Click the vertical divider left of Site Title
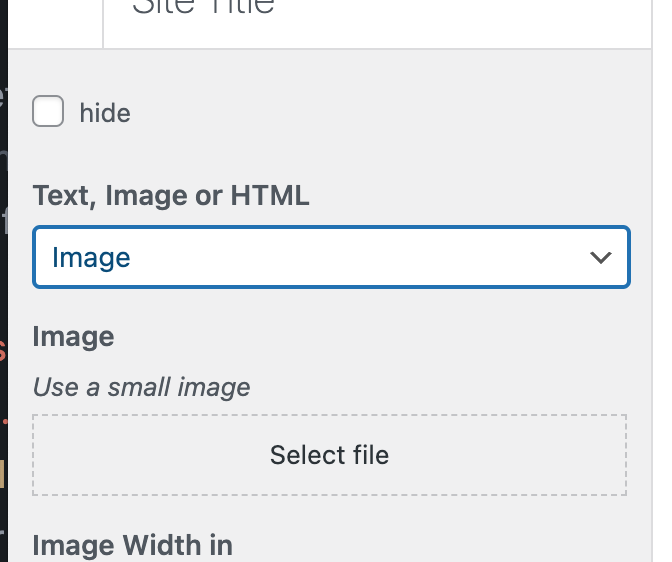This screenshot has width=672, height=562. tap(103, 22)
